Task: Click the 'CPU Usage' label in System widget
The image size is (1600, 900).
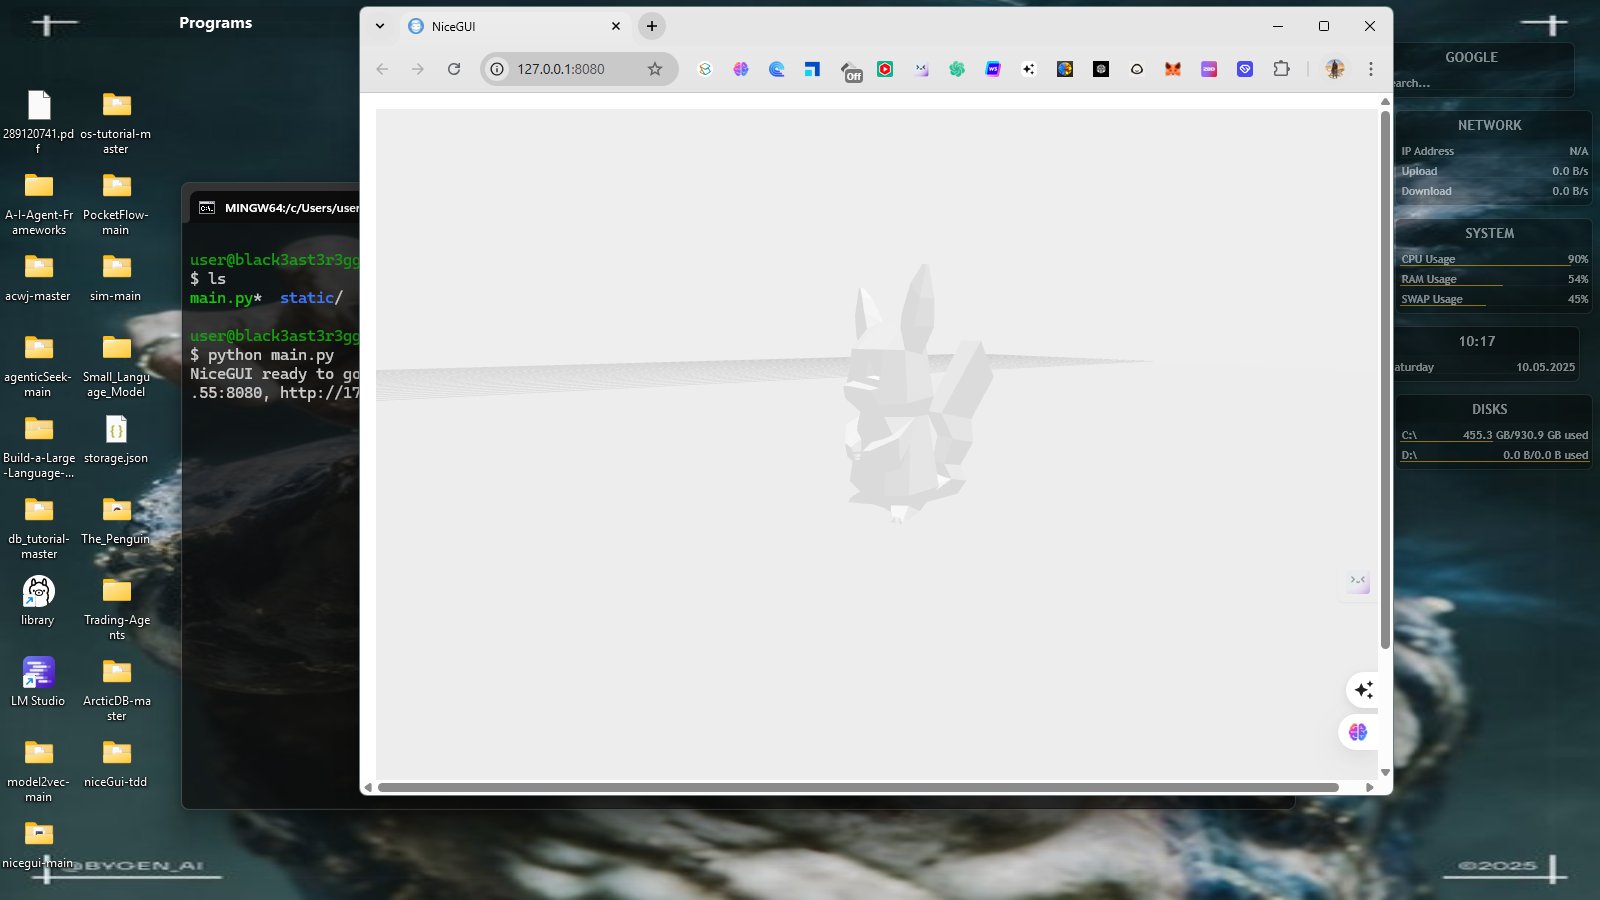Action: (x=1428, y=259)
